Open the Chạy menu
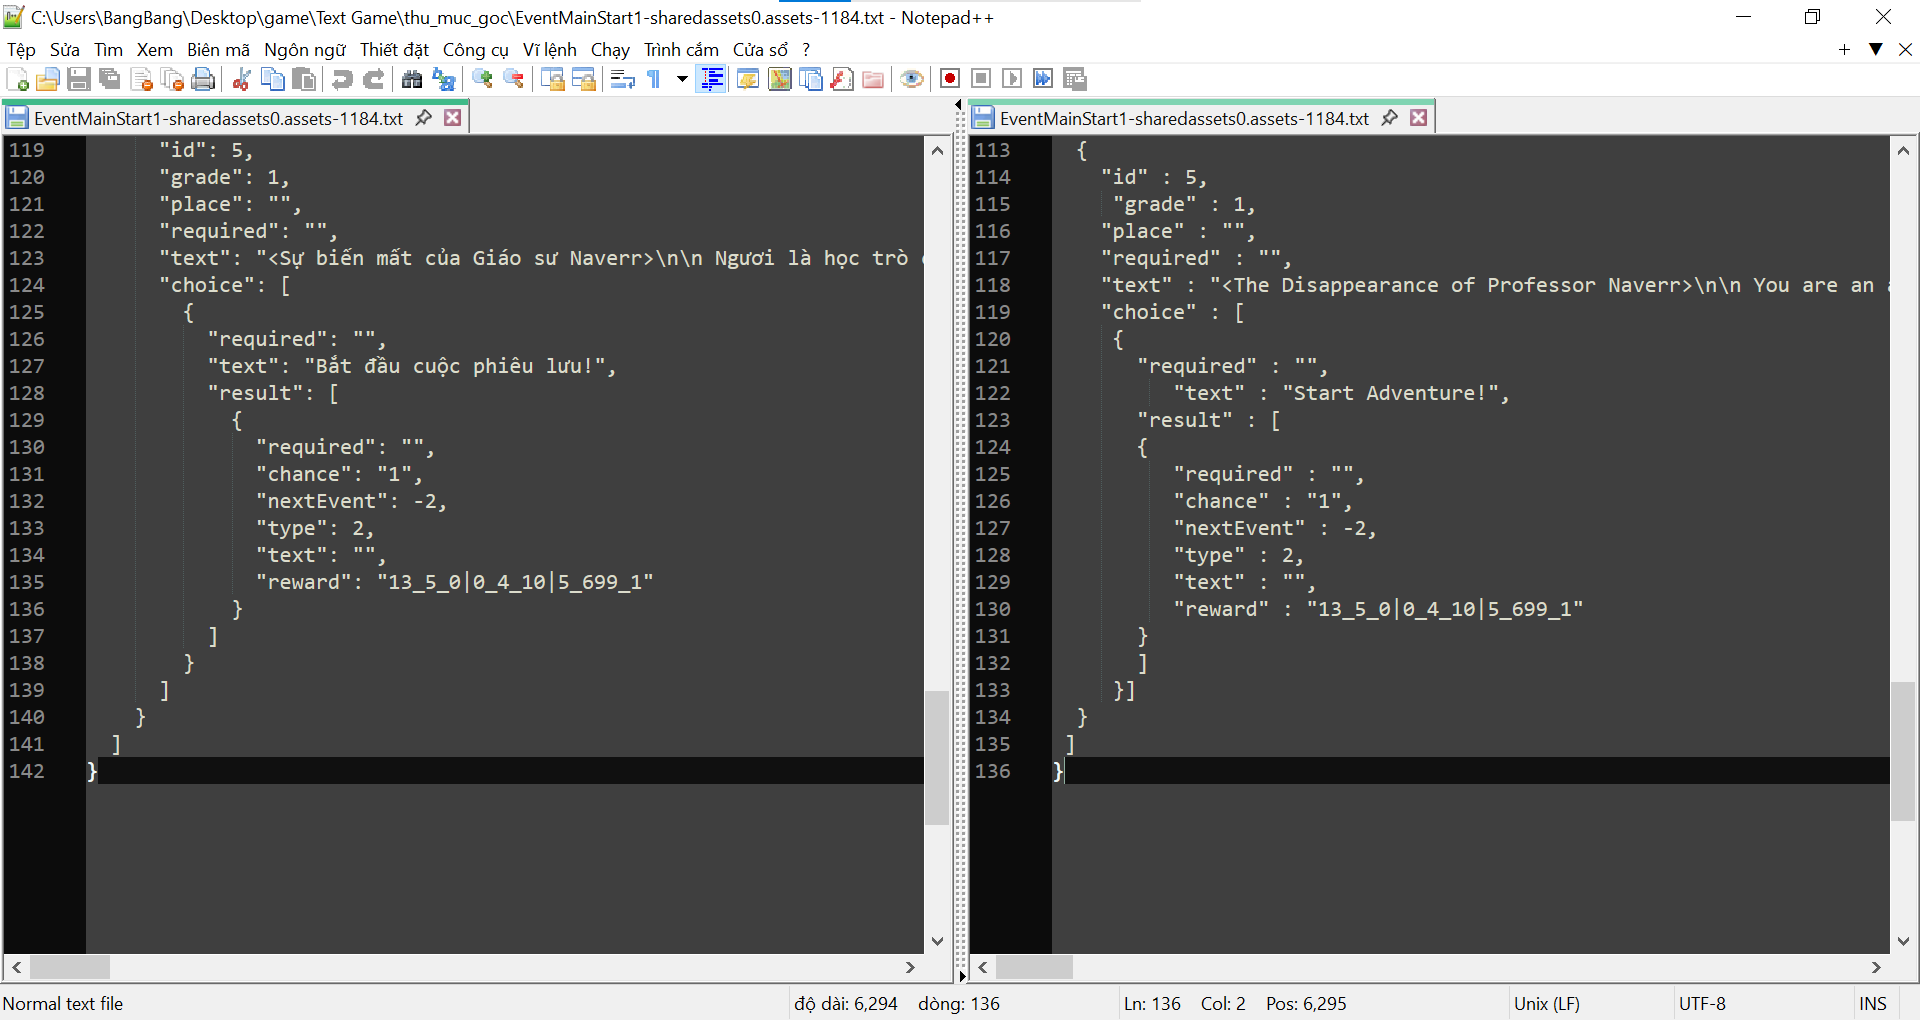The image size is (1920, 1020). coord(610,50)
